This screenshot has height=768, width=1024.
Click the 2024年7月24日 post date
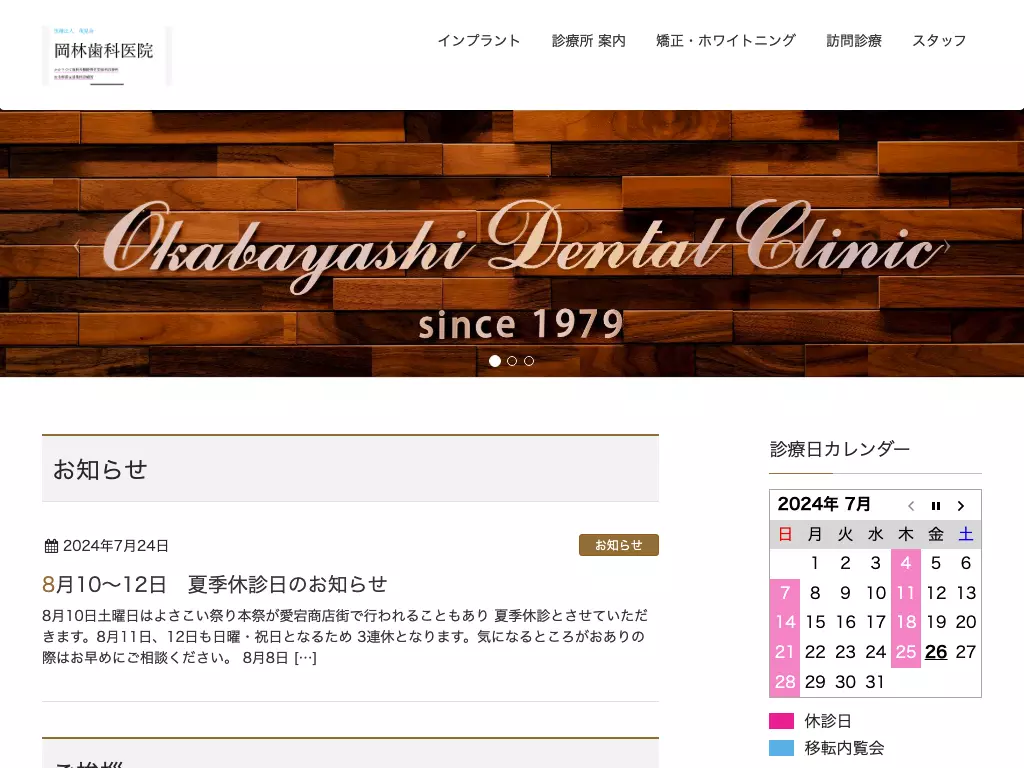point(116,546)
